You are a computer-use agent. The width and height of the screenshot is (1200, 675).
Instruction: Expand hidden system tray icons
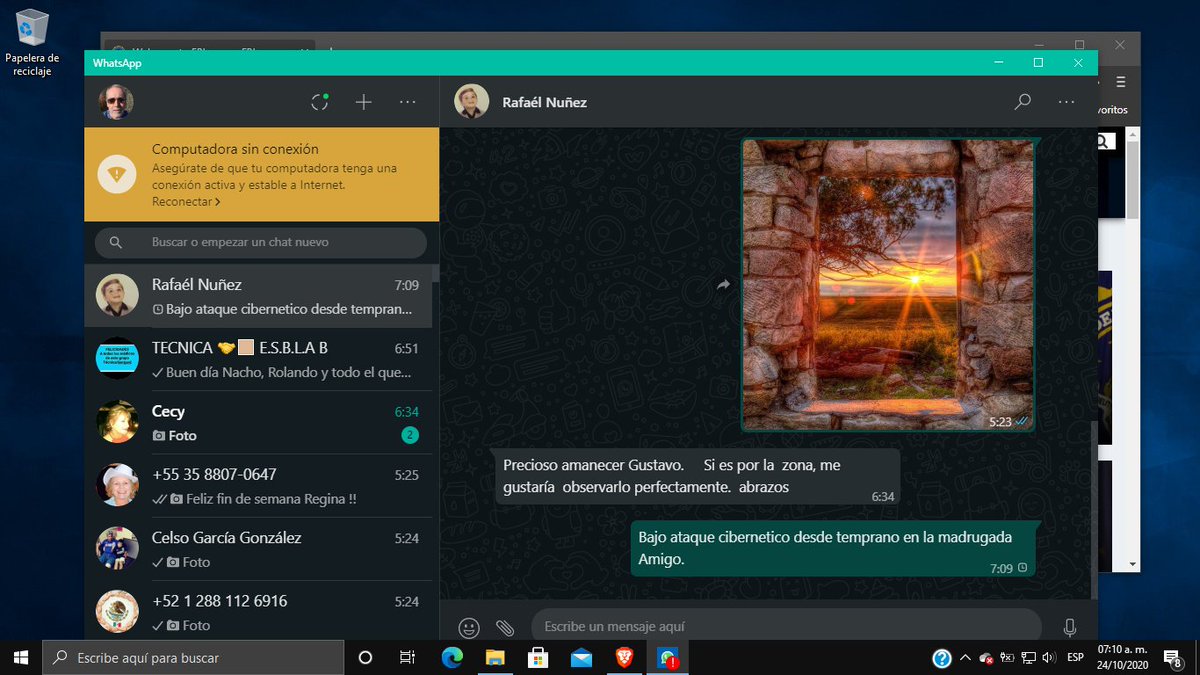[x=965, y=658]
